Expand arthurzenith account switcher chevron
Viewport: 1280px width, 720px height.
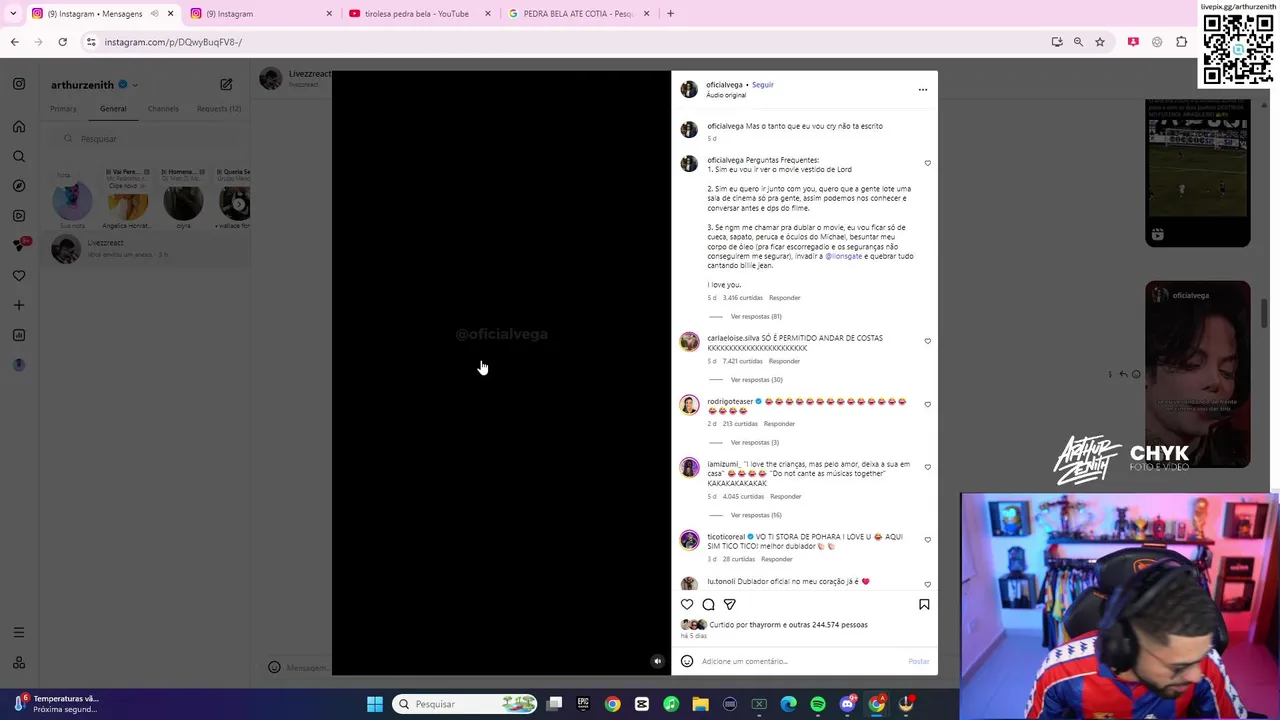point(135,85)
